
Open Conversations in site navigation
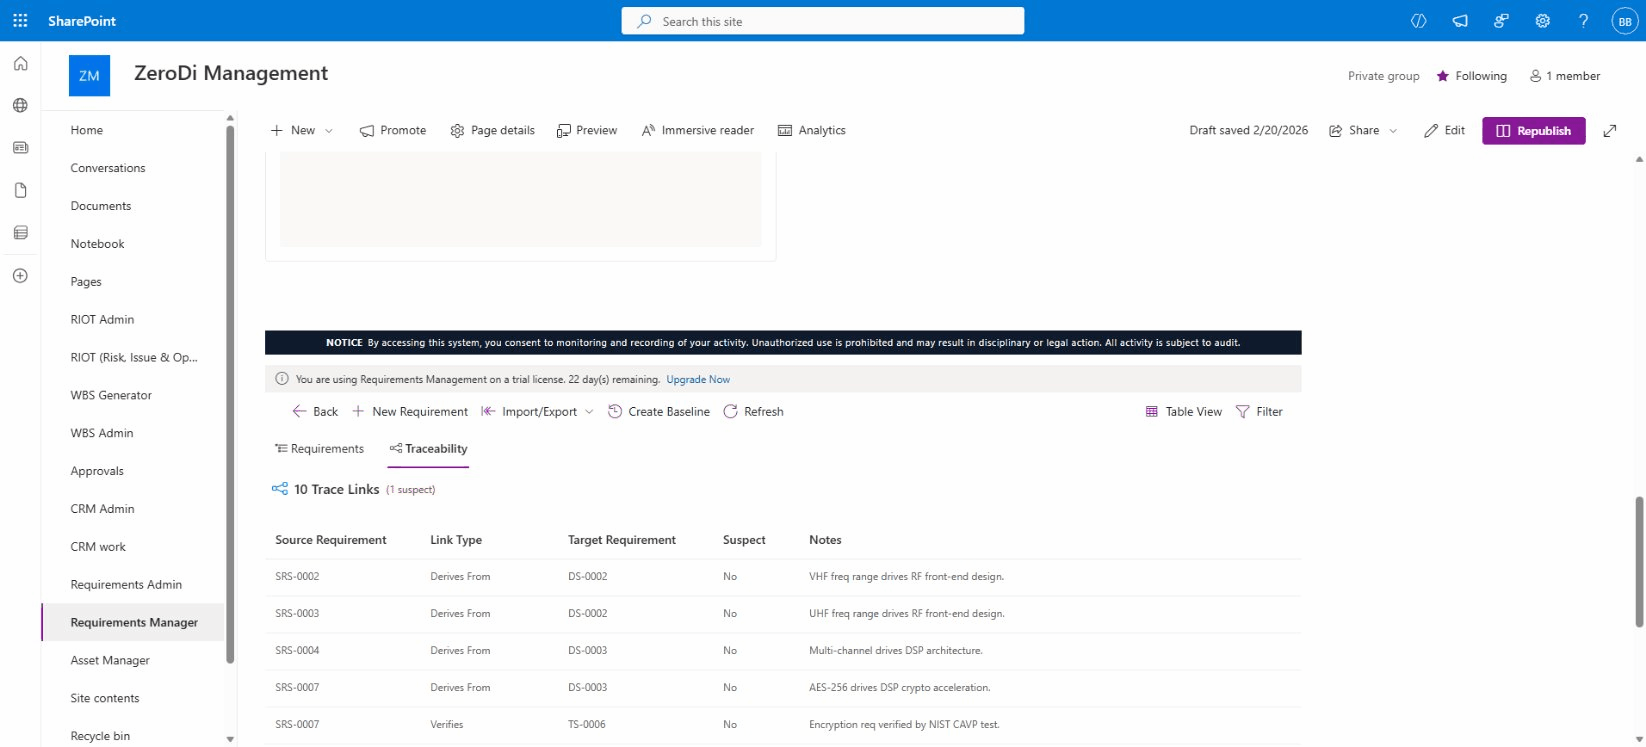click(x=108, y=168)
